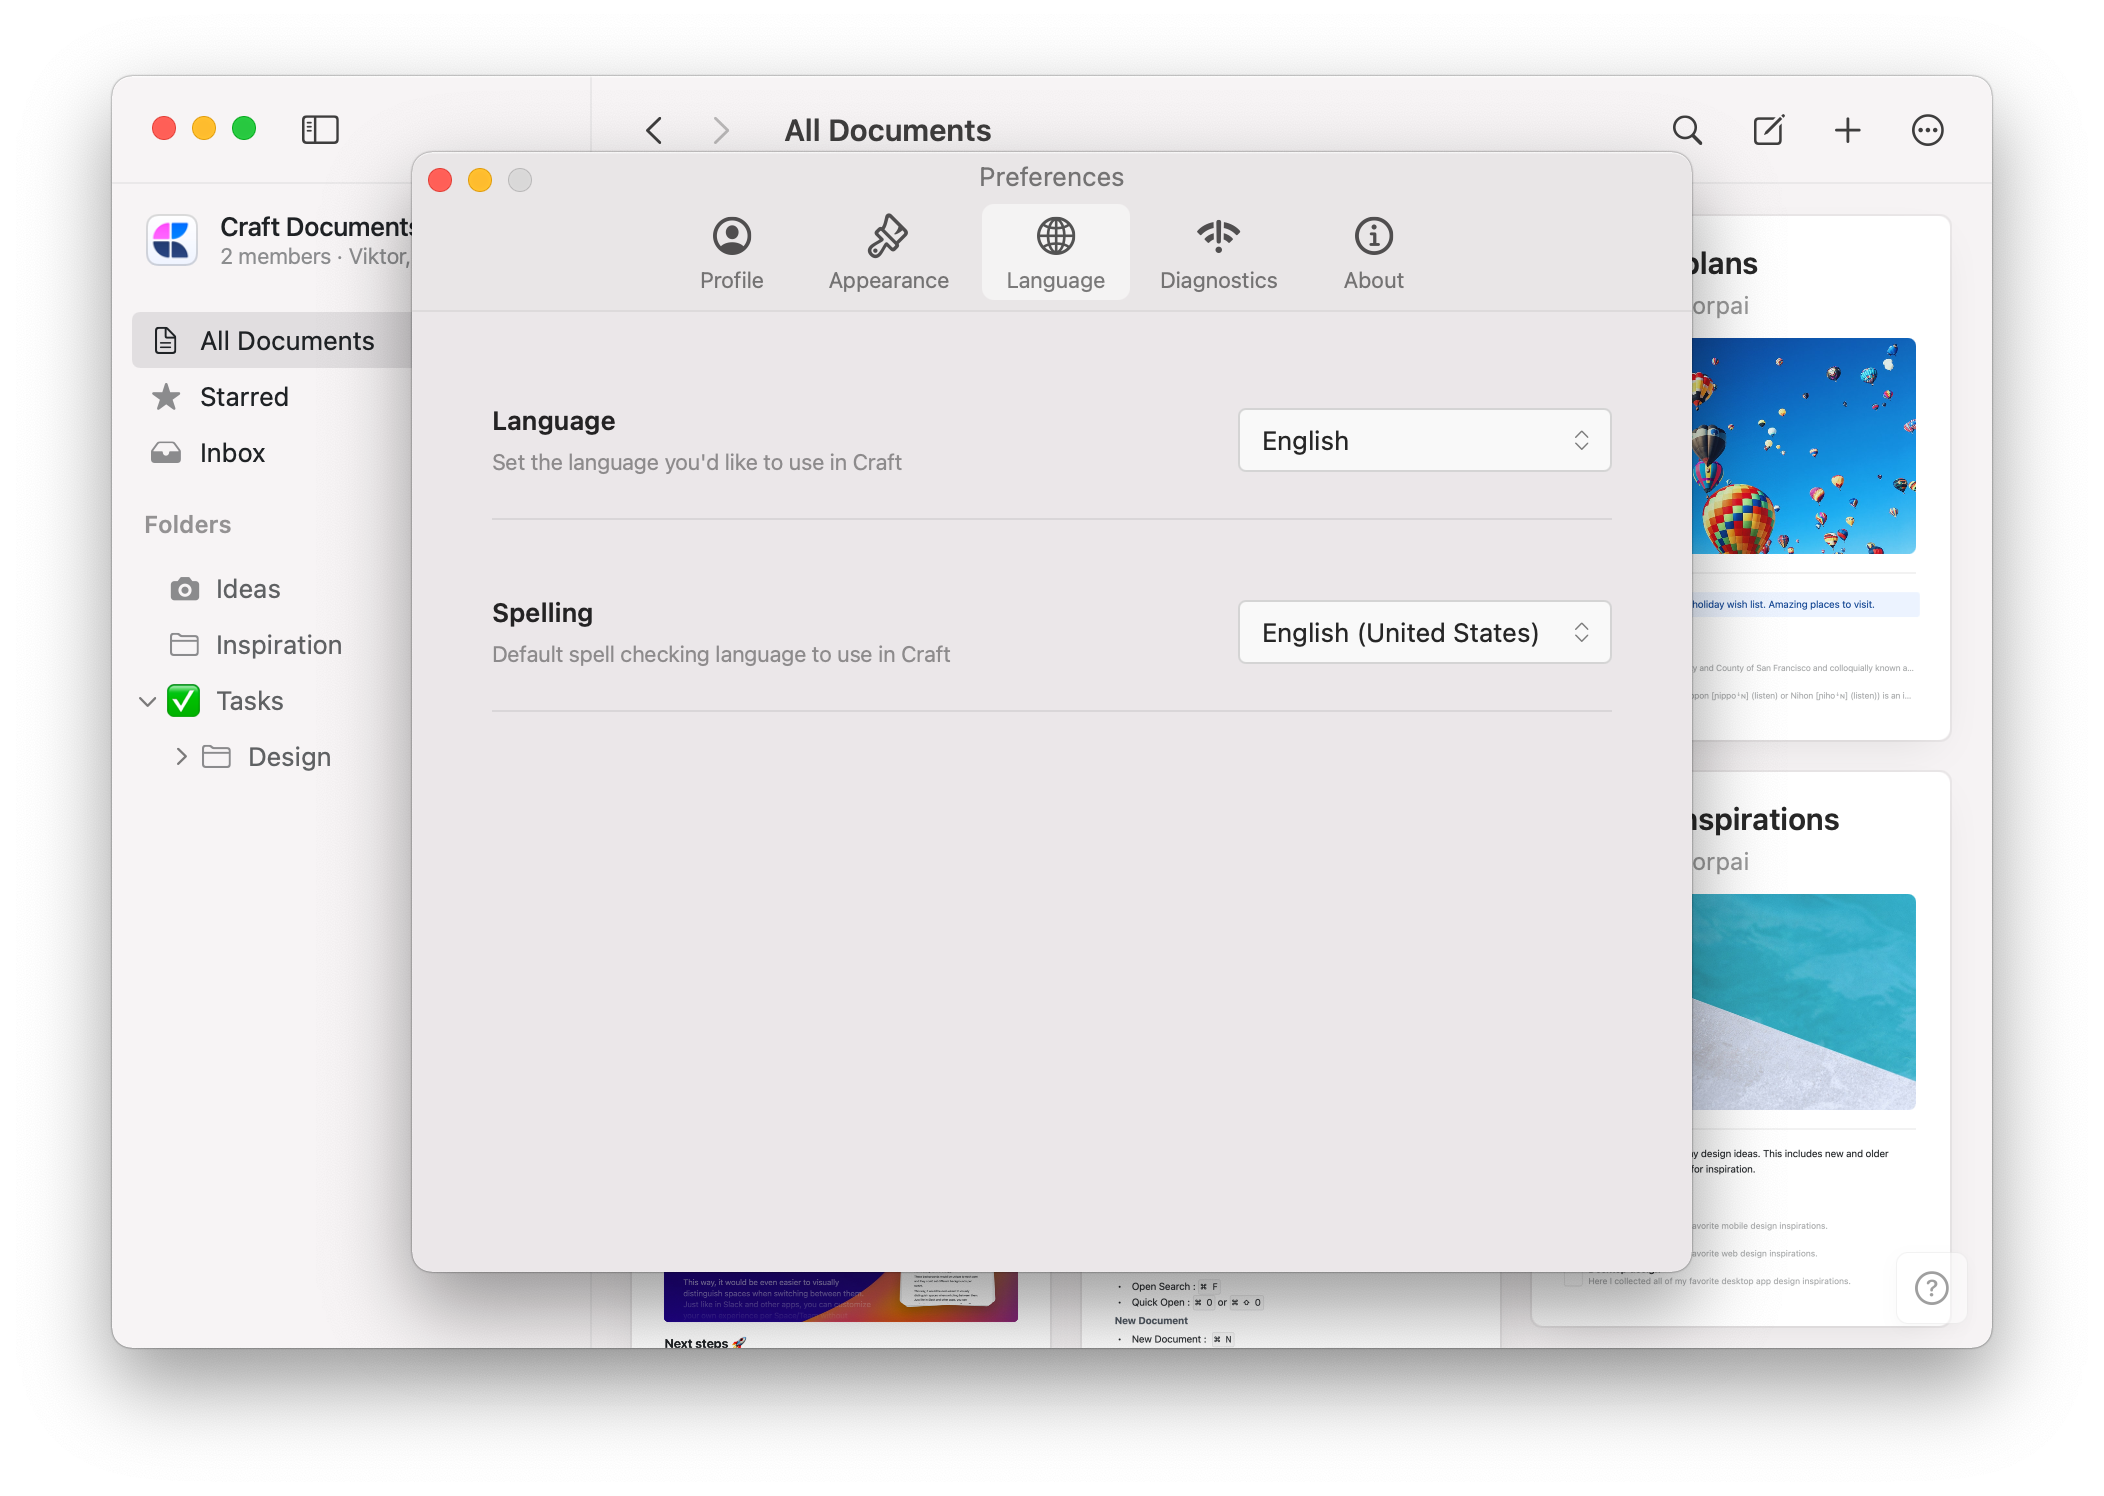Viewport: 2104px width, 1496px height.
Task: Open Profile preferences with the person icon
Action: (731, 251)
